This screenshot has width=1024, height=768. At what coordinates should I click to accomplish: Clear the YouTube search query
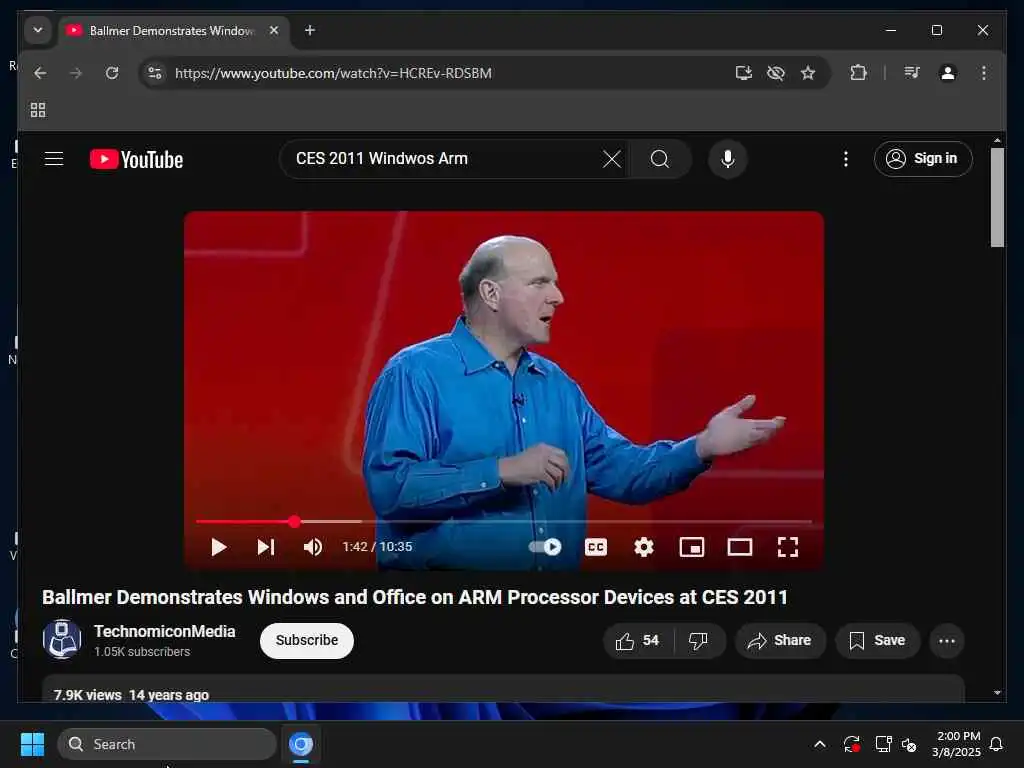coord(612,159)
